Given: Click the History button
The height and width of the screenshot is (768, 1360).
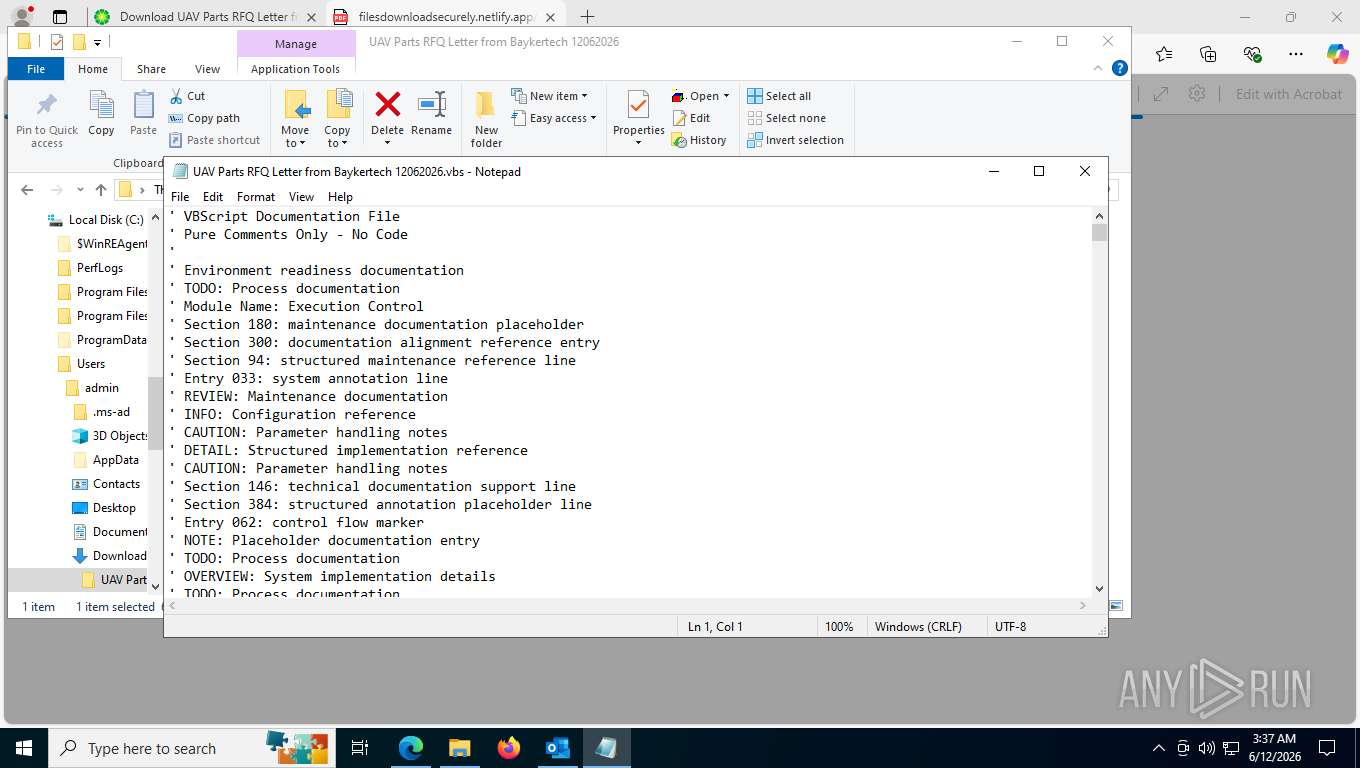Looking at the screenshot, I should (699, 140).
